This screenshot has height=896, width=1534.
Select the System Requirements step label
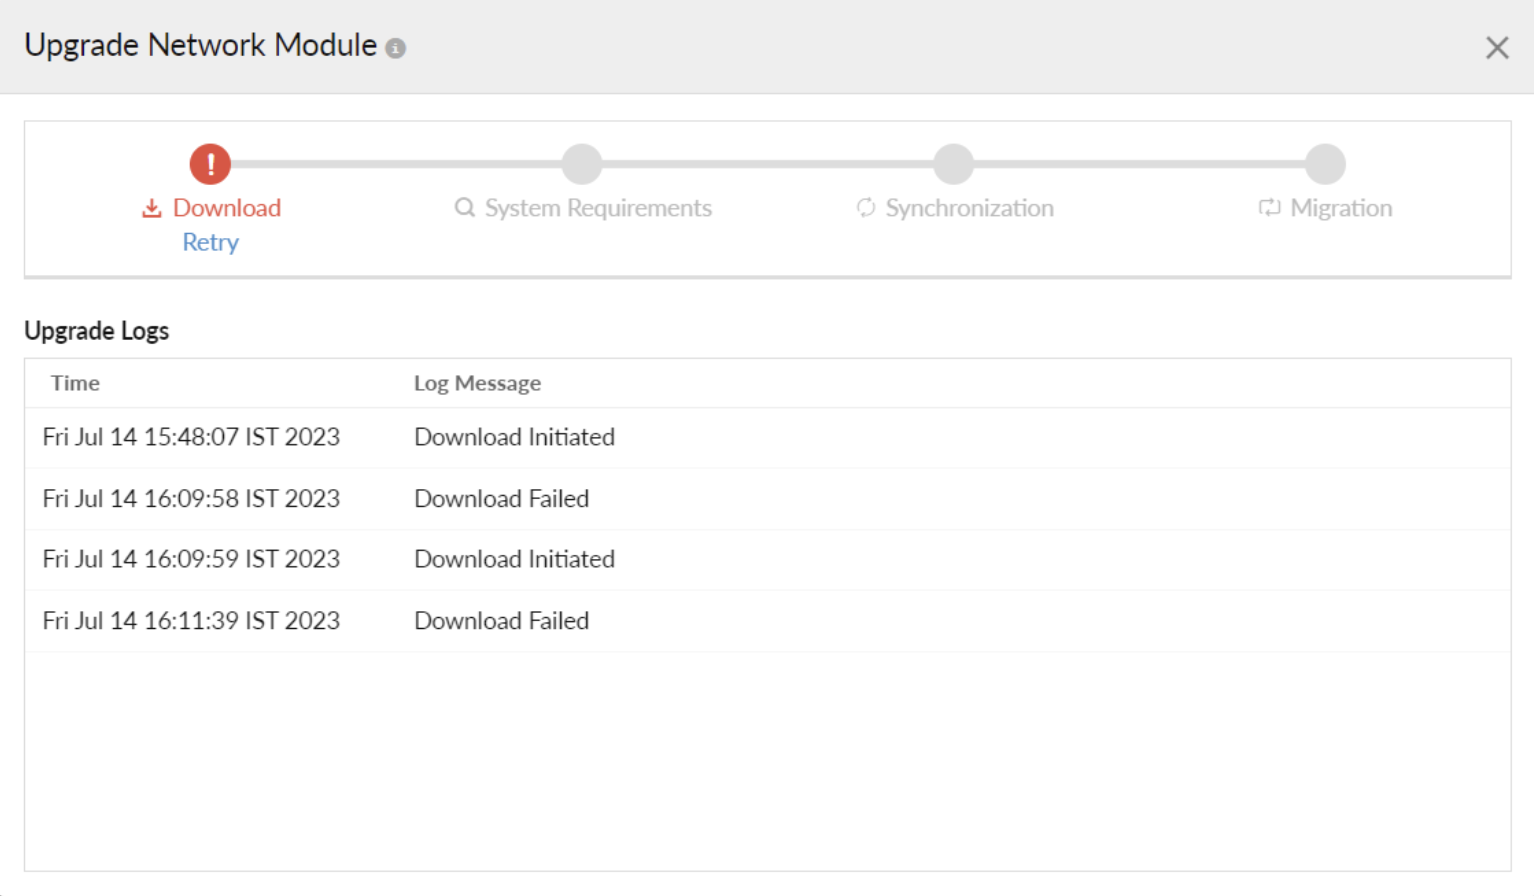pos(598,208)
